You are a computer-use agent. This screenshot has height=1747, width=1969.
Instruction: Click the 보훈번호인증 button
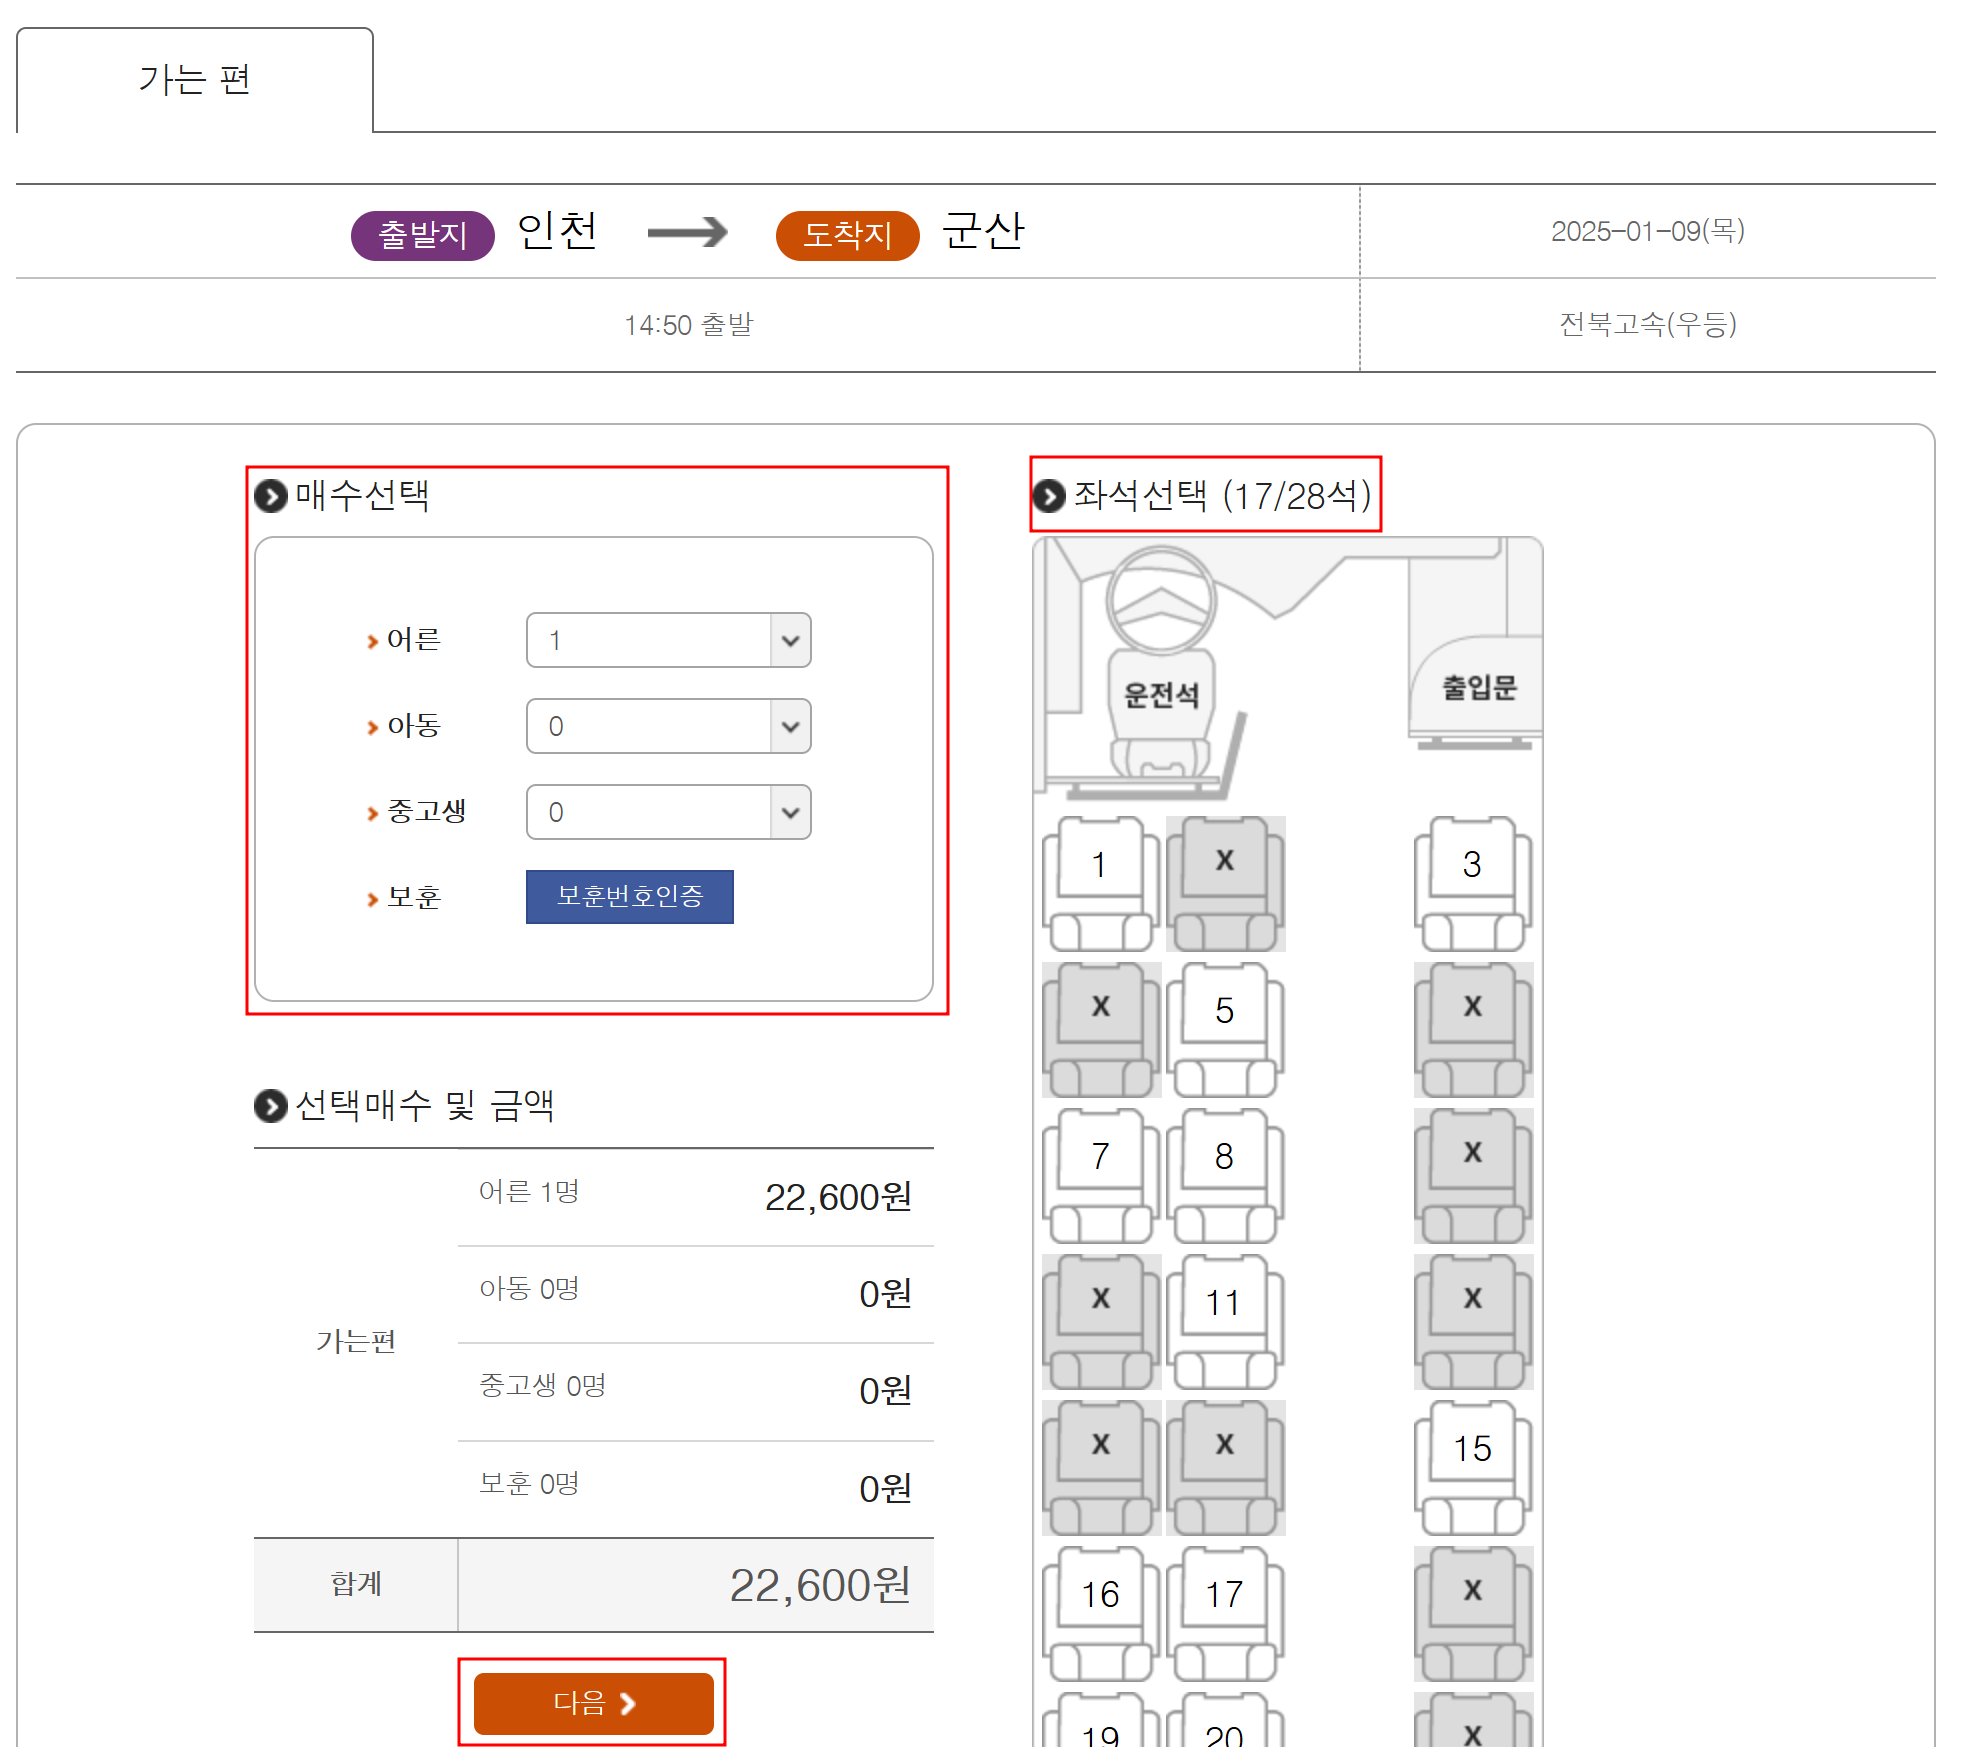[x=629, y=896]
